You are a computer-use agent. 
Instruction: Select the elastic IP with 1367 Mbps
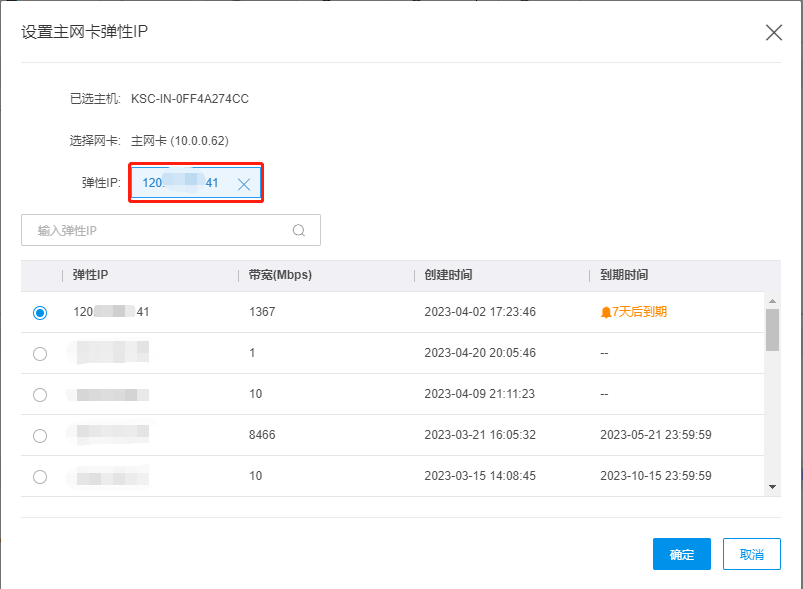tap(40, 313)
